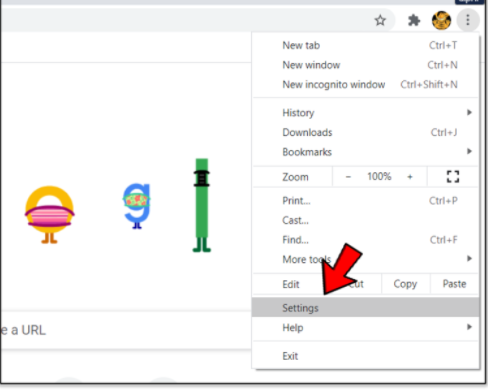This screenshot has height=391, width=488.
Task: Click the address bar field
Action: click(198, 20)
